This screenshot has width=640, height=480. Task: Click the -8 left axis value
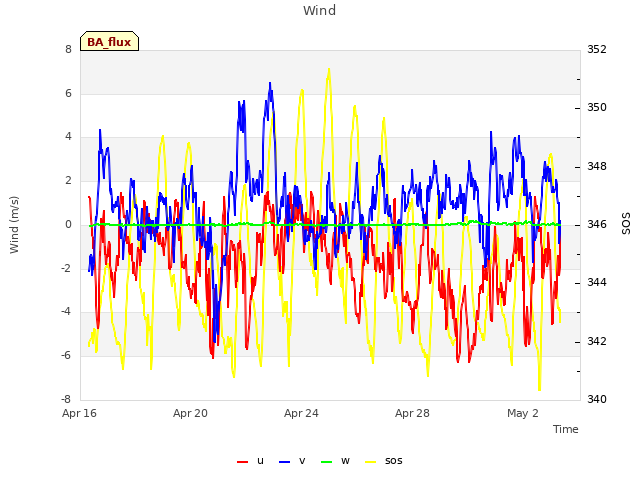coord(66,399)
